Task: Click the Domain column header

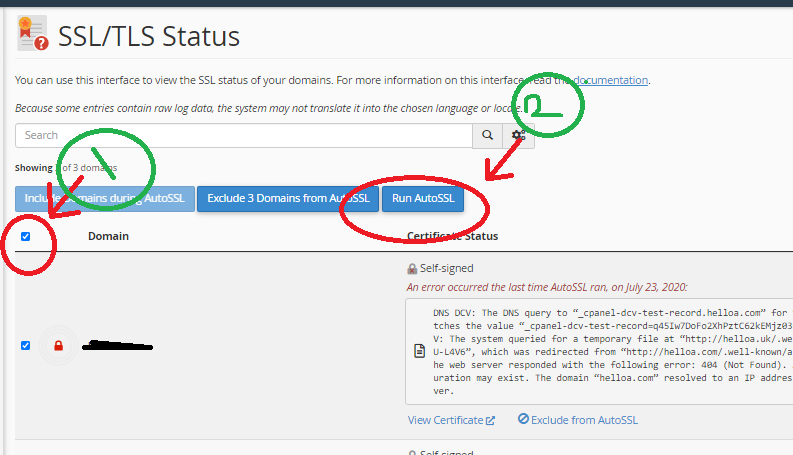Action: [x=108, y=237]
